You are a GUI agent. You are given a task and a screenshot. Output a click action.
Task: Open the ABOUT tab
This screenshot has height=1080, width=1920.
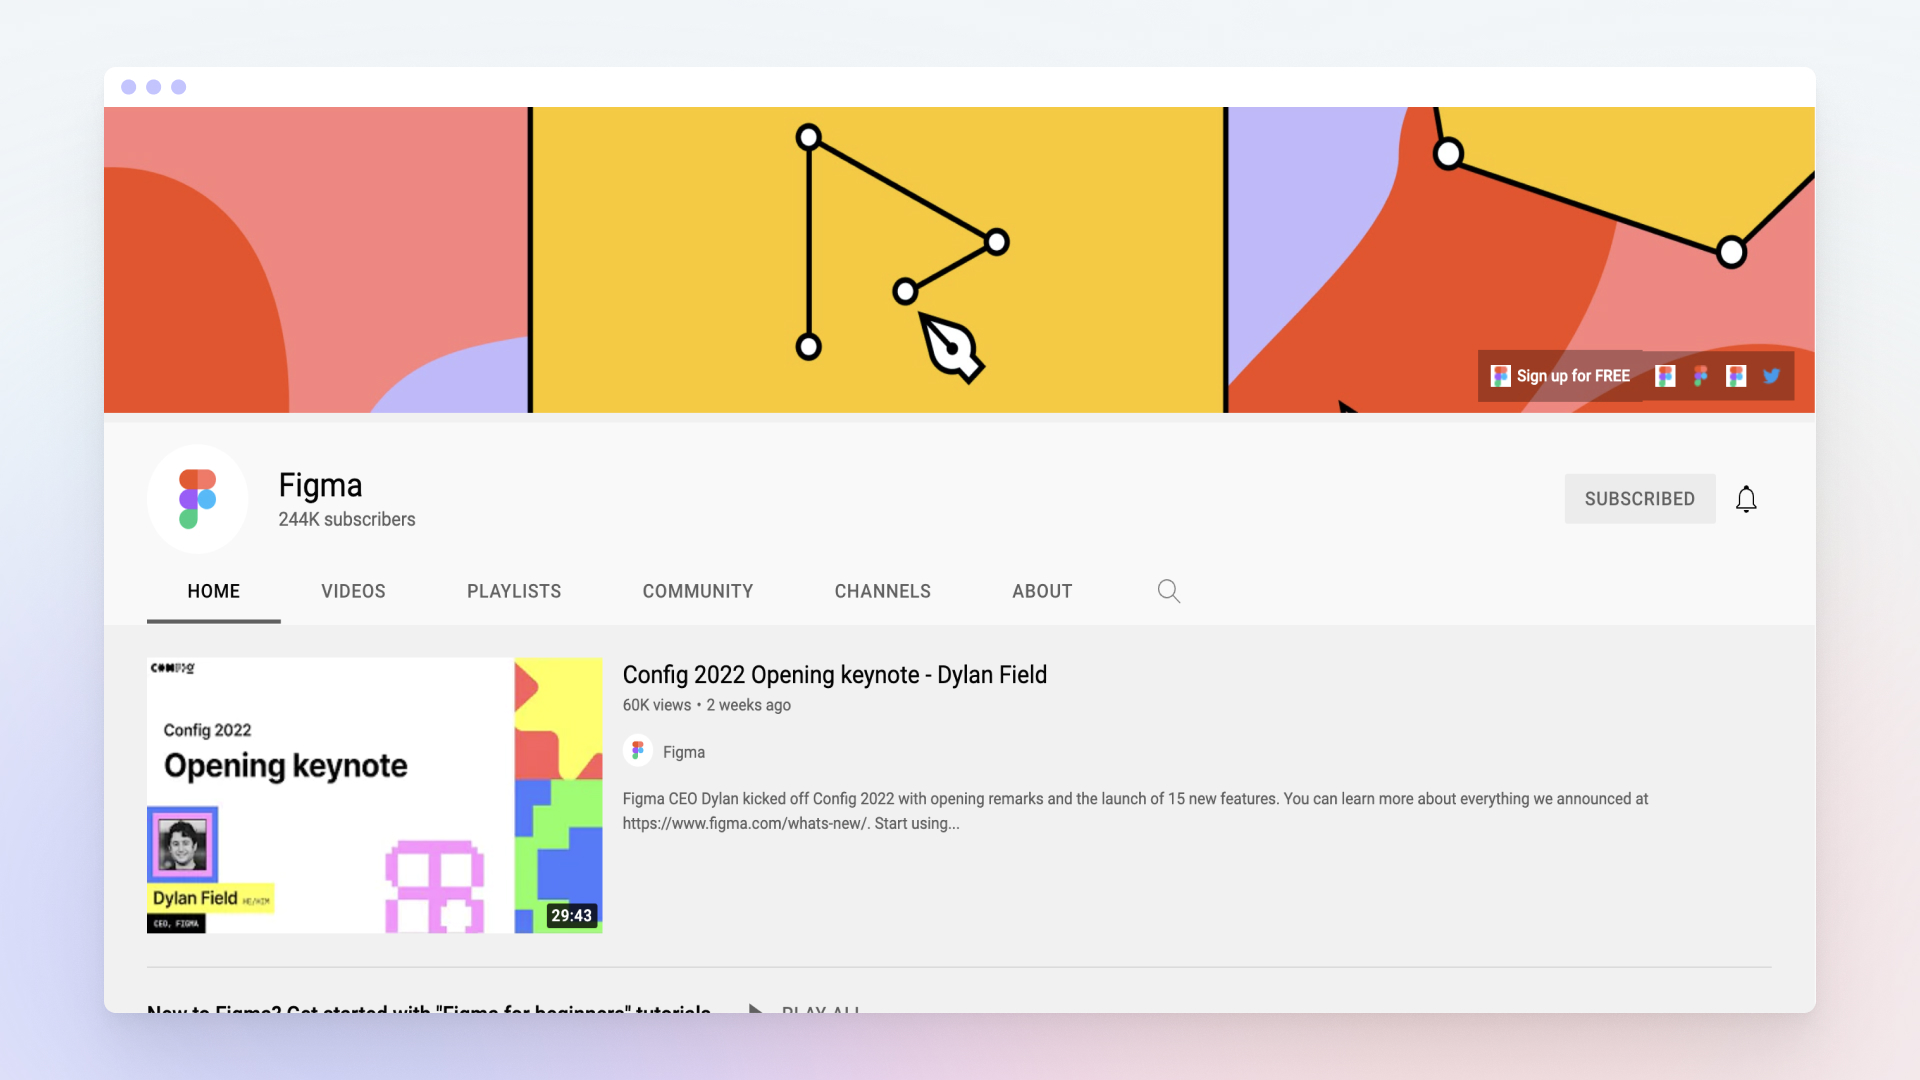[1042, 591]
